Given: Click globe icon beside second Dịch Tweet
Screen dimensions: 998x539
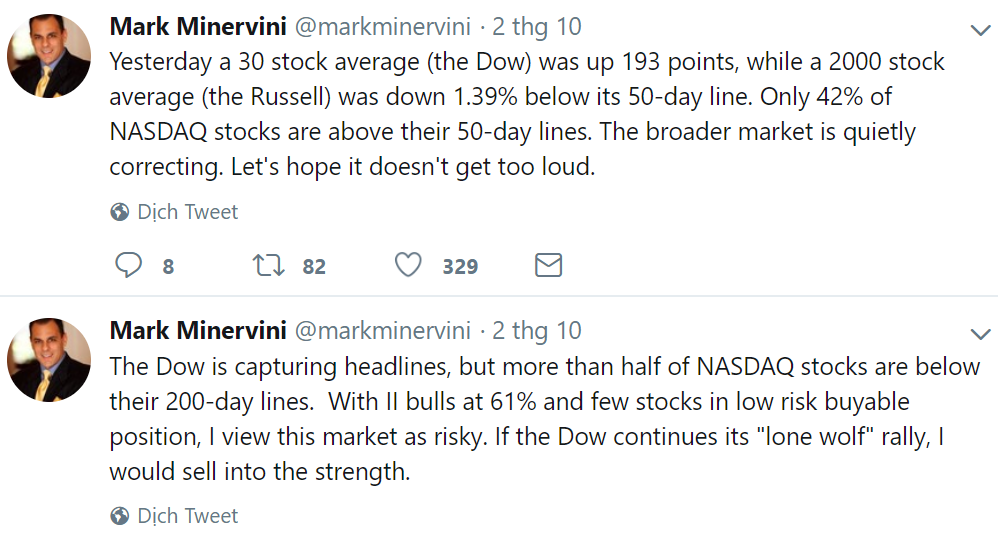Looking at the screenshot, I should 120,516.
